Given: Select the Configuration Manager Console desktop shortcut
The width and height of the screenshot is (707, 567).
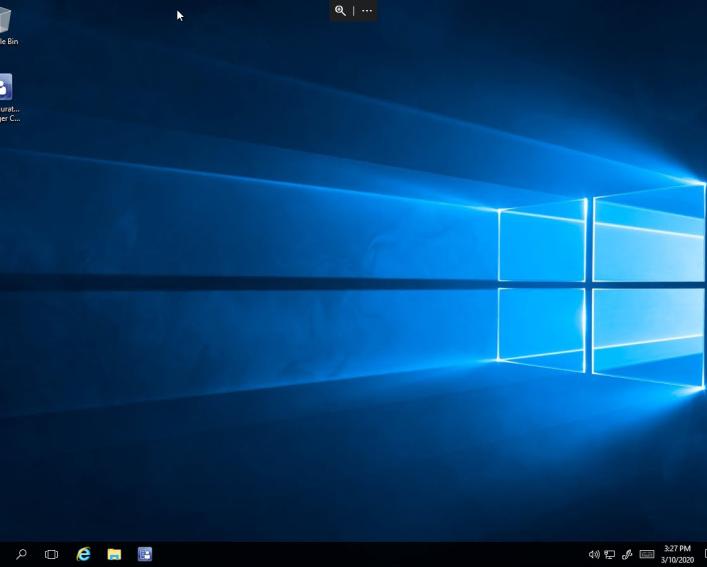Looking at the screenshot, I should click(8, 98).
